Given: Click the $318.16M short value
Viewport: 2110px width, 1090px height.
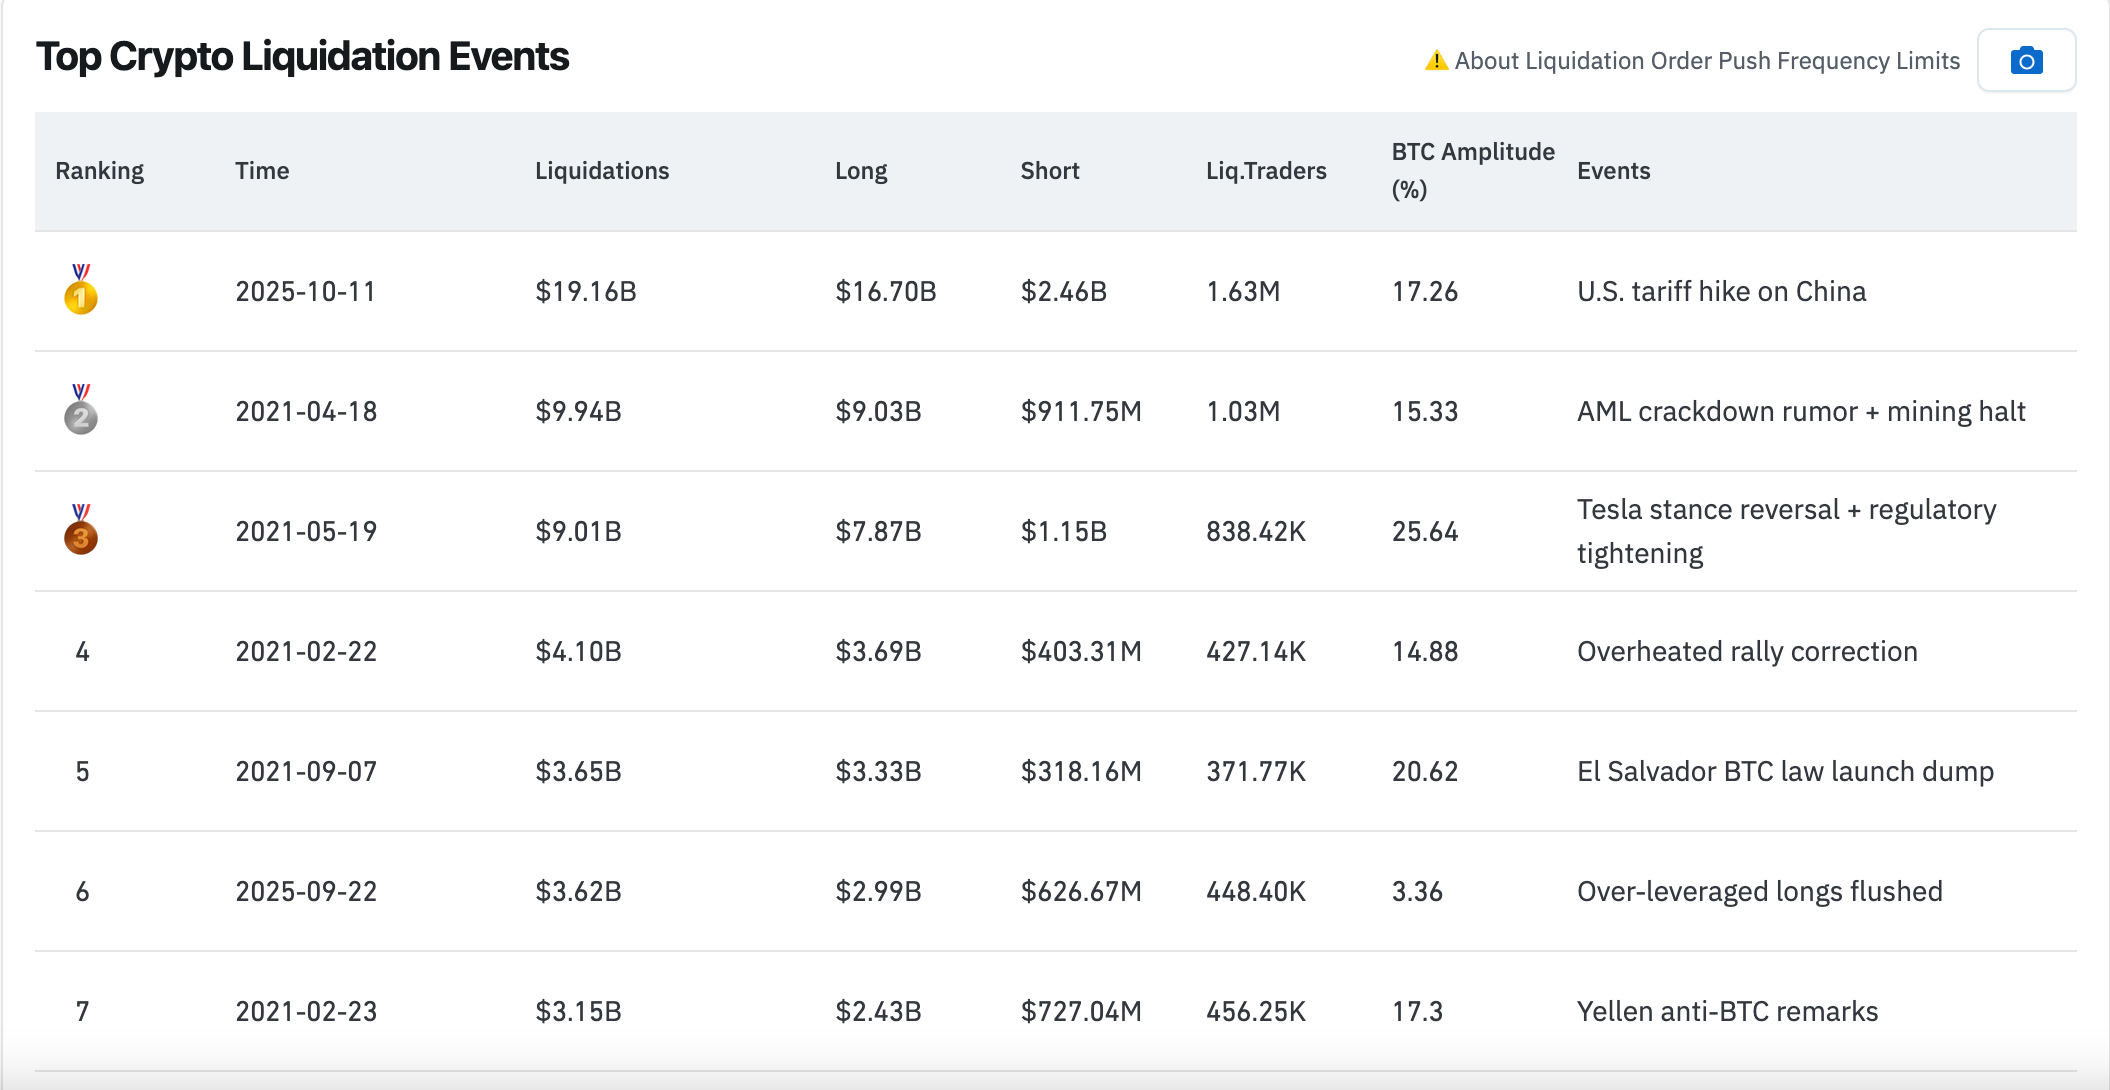Looking at the screenshot, I should (x=1081, y=771).
